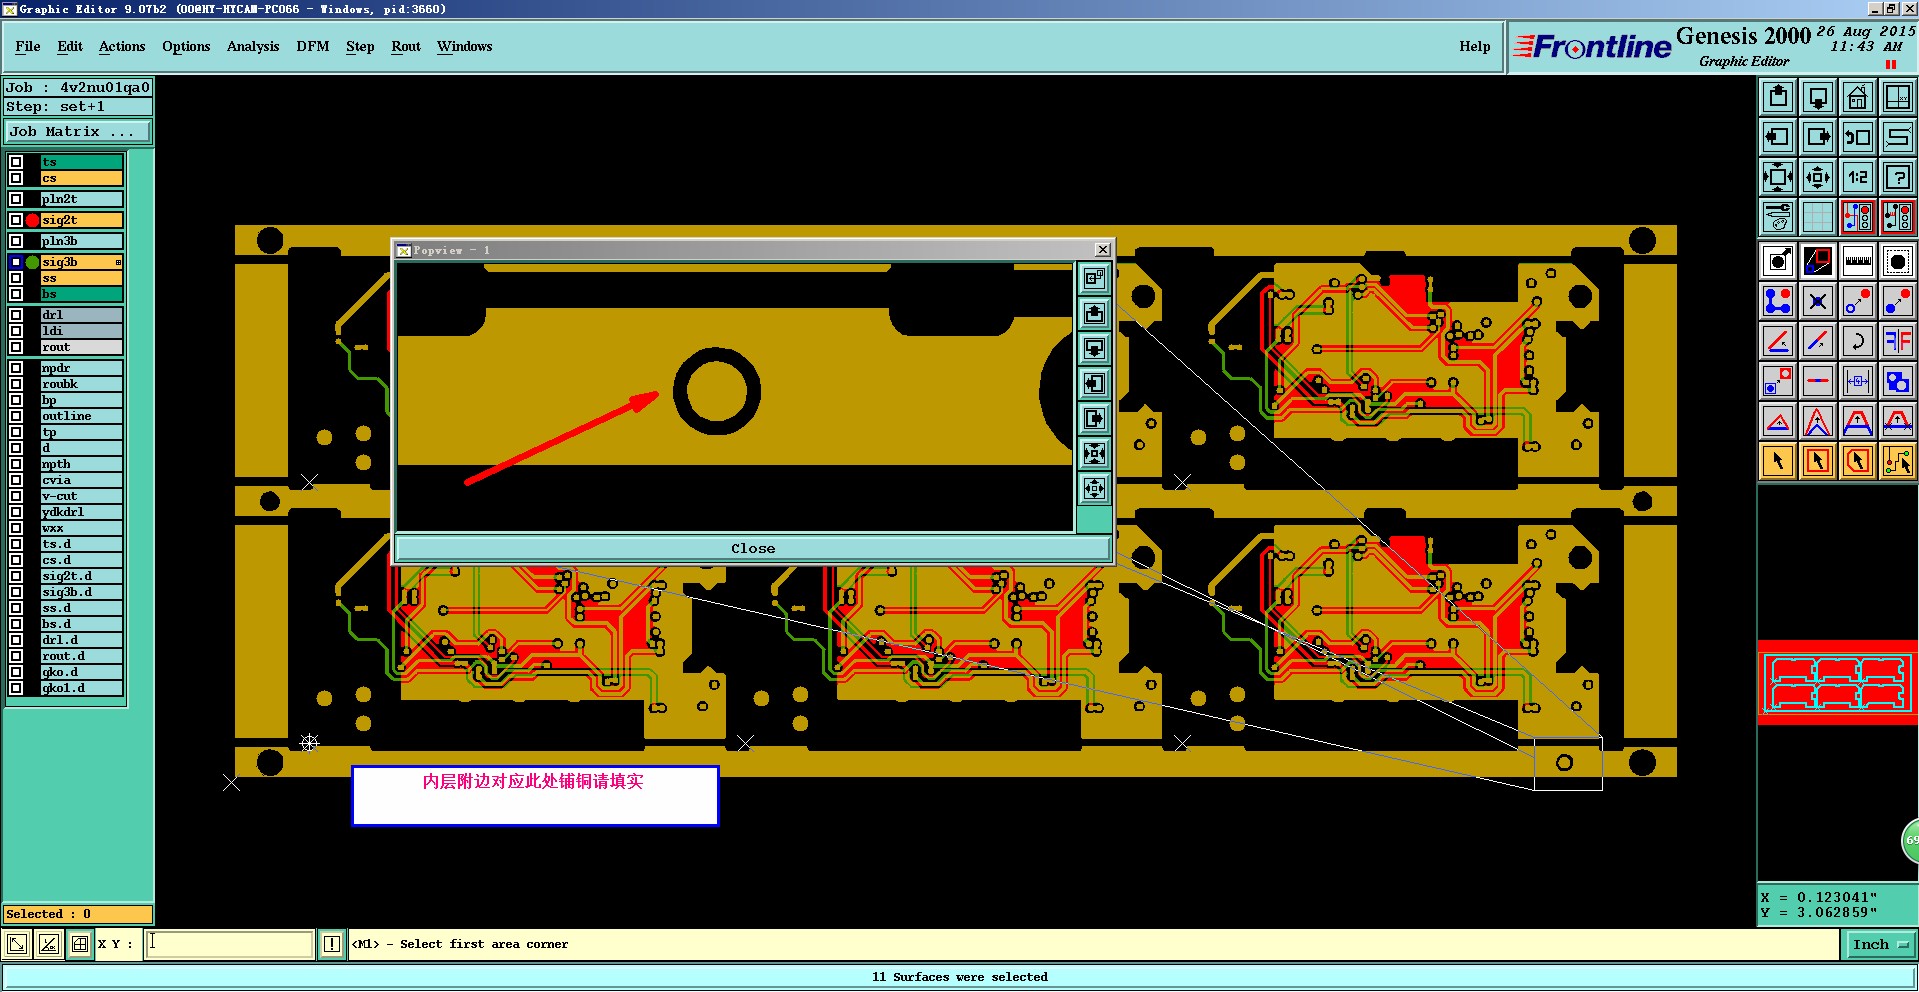Toggle the sig2t layer checkbox
1919x992 pixels.
coord(16,220)
